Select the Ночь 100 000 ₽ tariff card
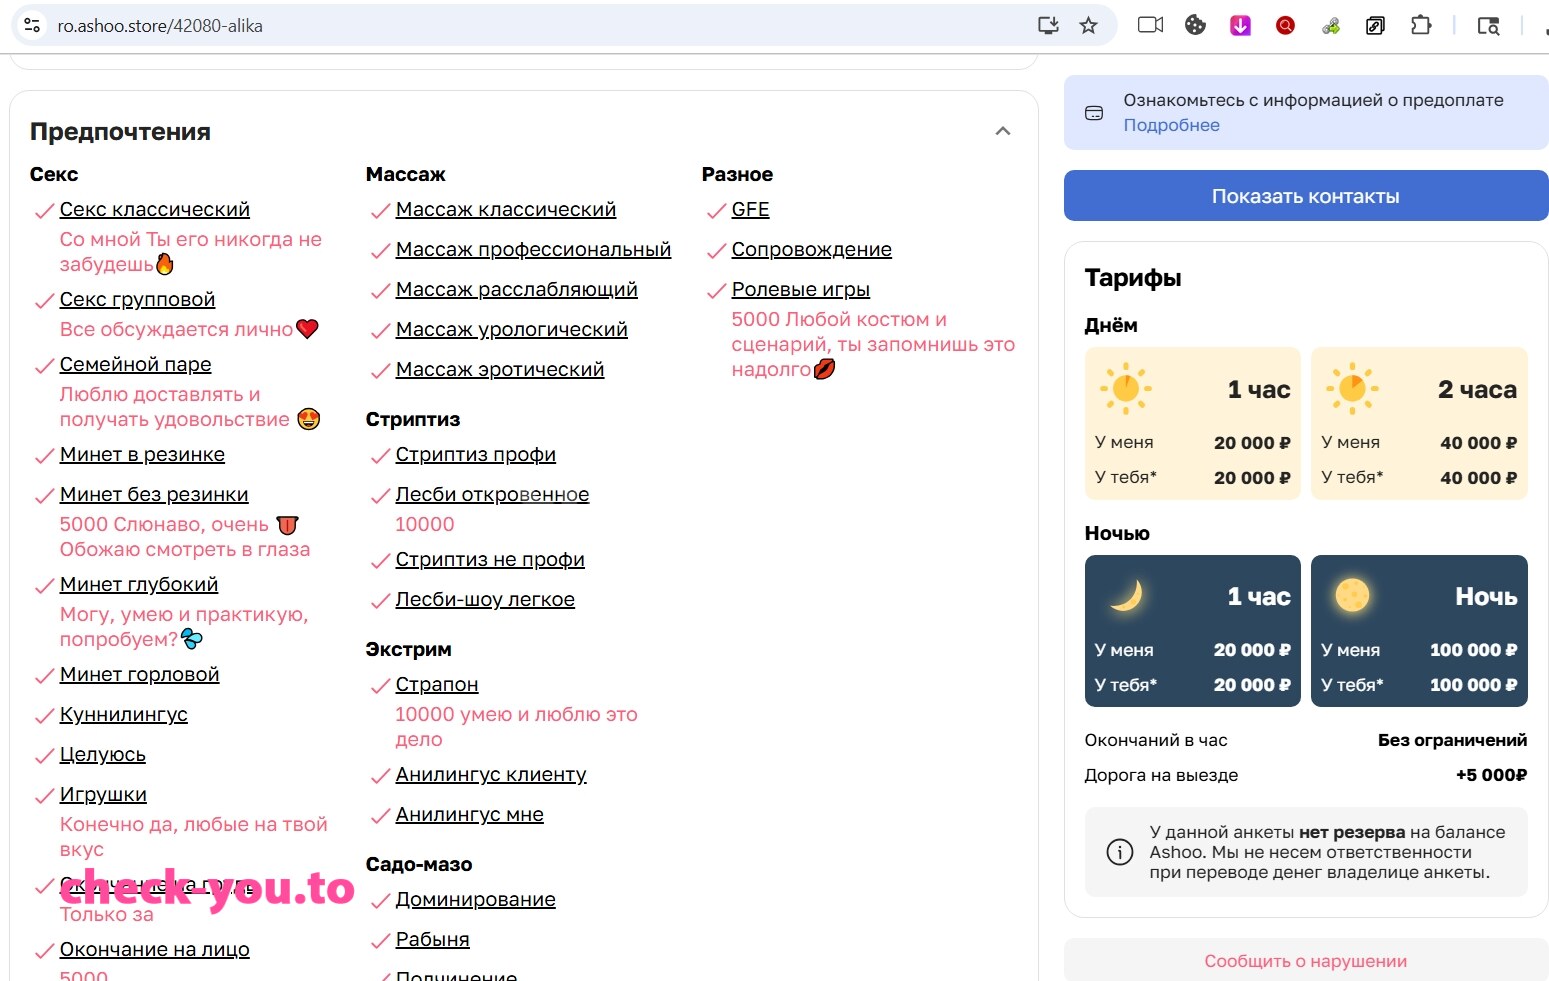 tap(1419, 631)
